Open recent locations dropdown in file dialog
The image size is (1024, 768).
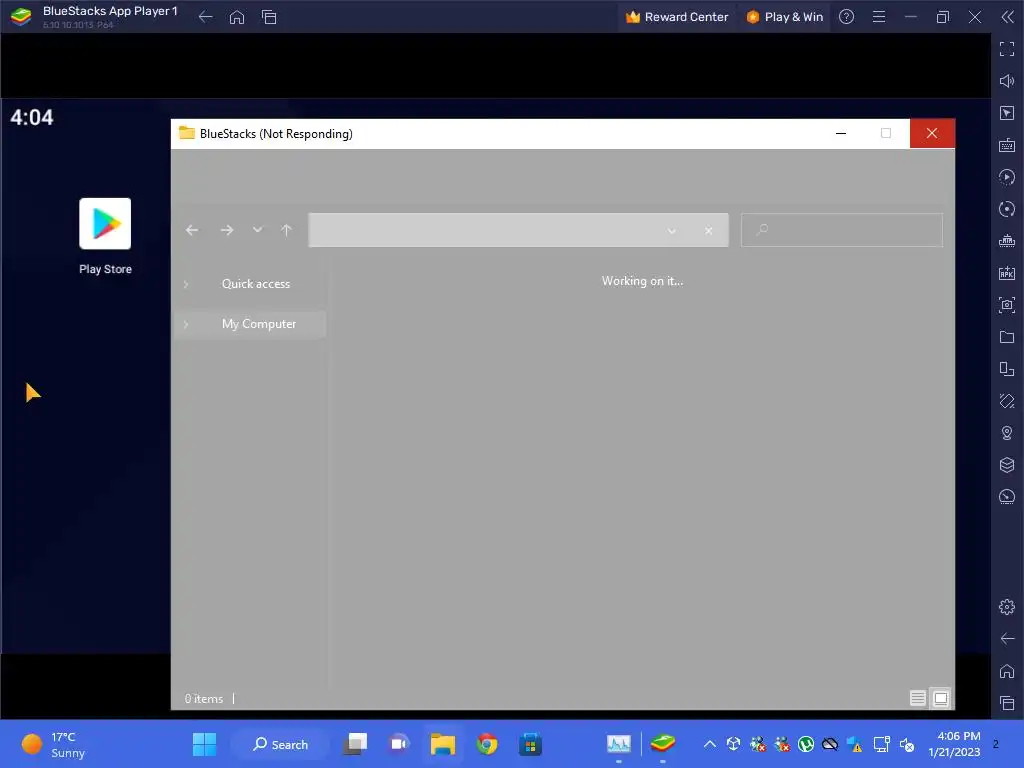point(257,230)
